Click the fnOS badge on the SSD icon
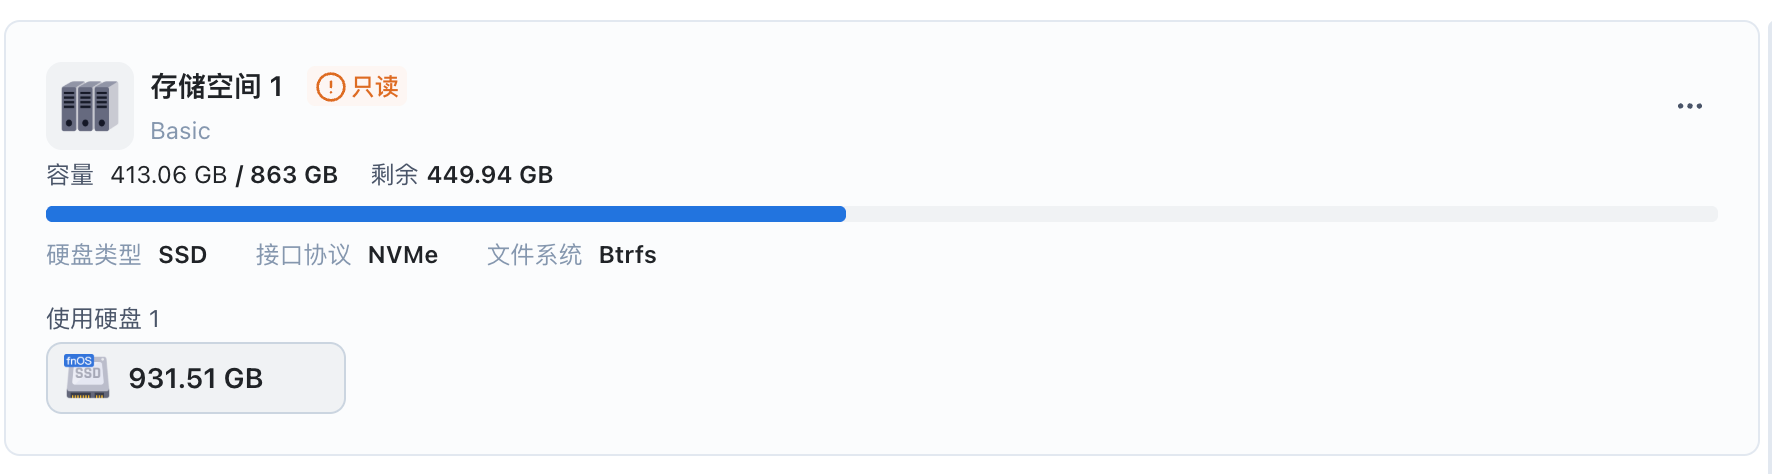This screenshot has width=1772, height=474. coord(78,361)
